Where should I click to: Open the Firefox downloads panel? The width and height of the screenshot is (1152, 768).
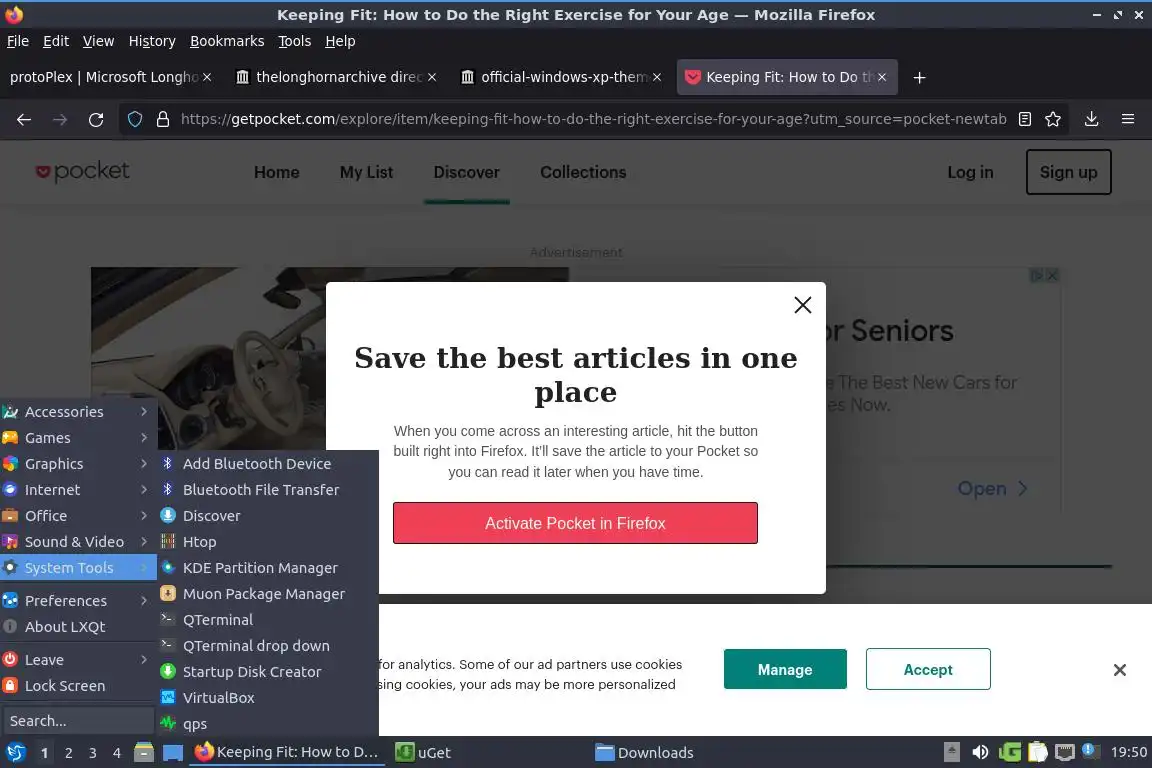pos(1092,119)
